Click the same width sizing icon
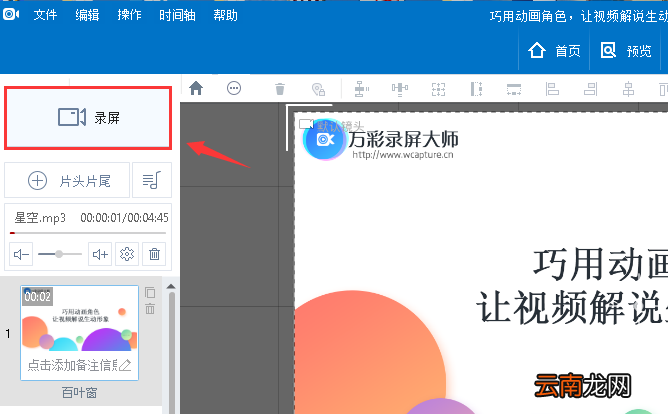The image size is (668, 414). (514, 89)
